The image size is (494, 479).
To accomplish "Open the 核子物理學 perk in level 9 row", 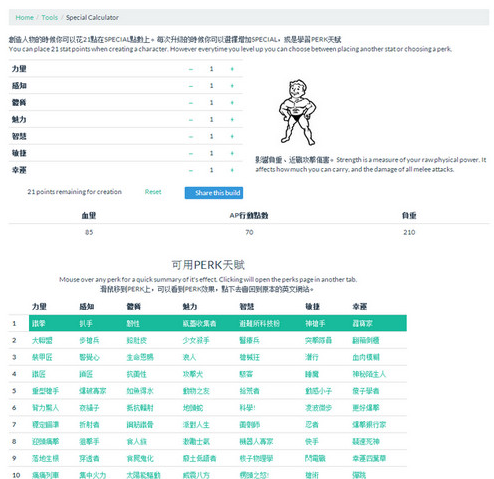I will click(x=256, y=459).
